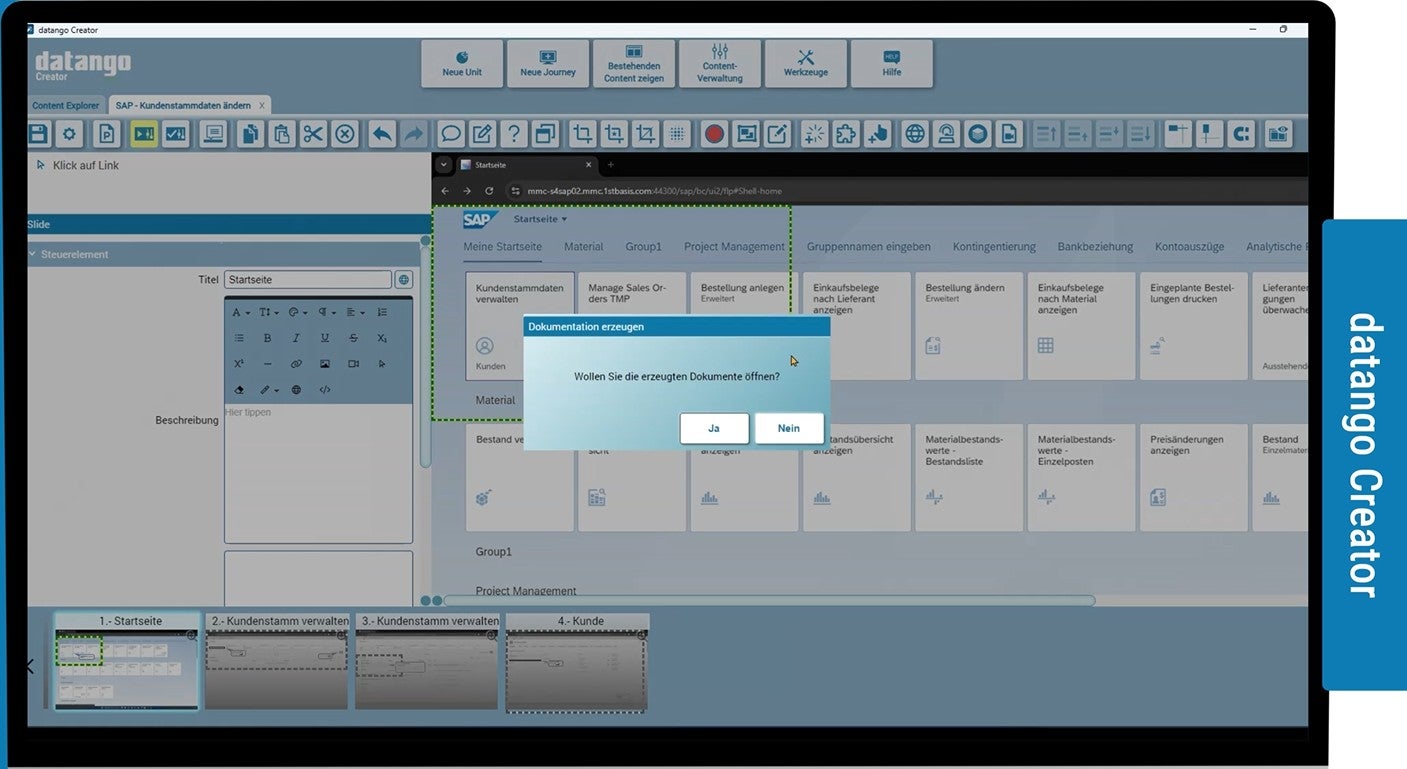Switch to the Content Explorer tab

(66, 105)
